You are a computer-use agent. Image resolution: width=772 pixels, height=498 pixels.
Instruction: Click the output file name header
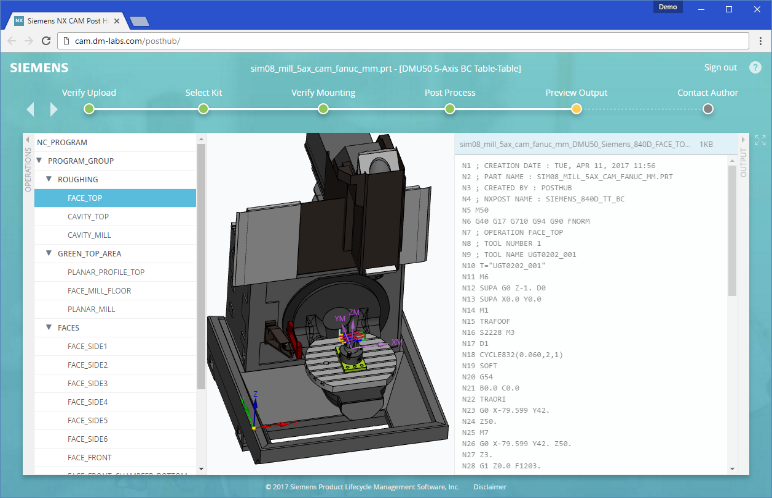coord(575,144)
